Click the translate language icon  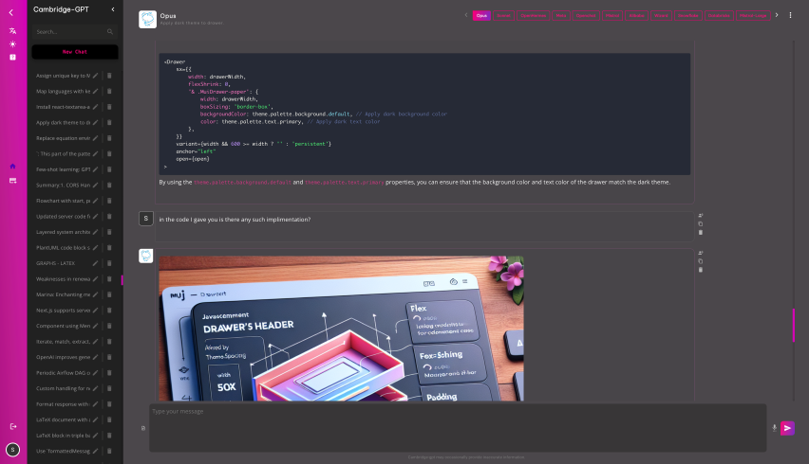coord(12,31)
